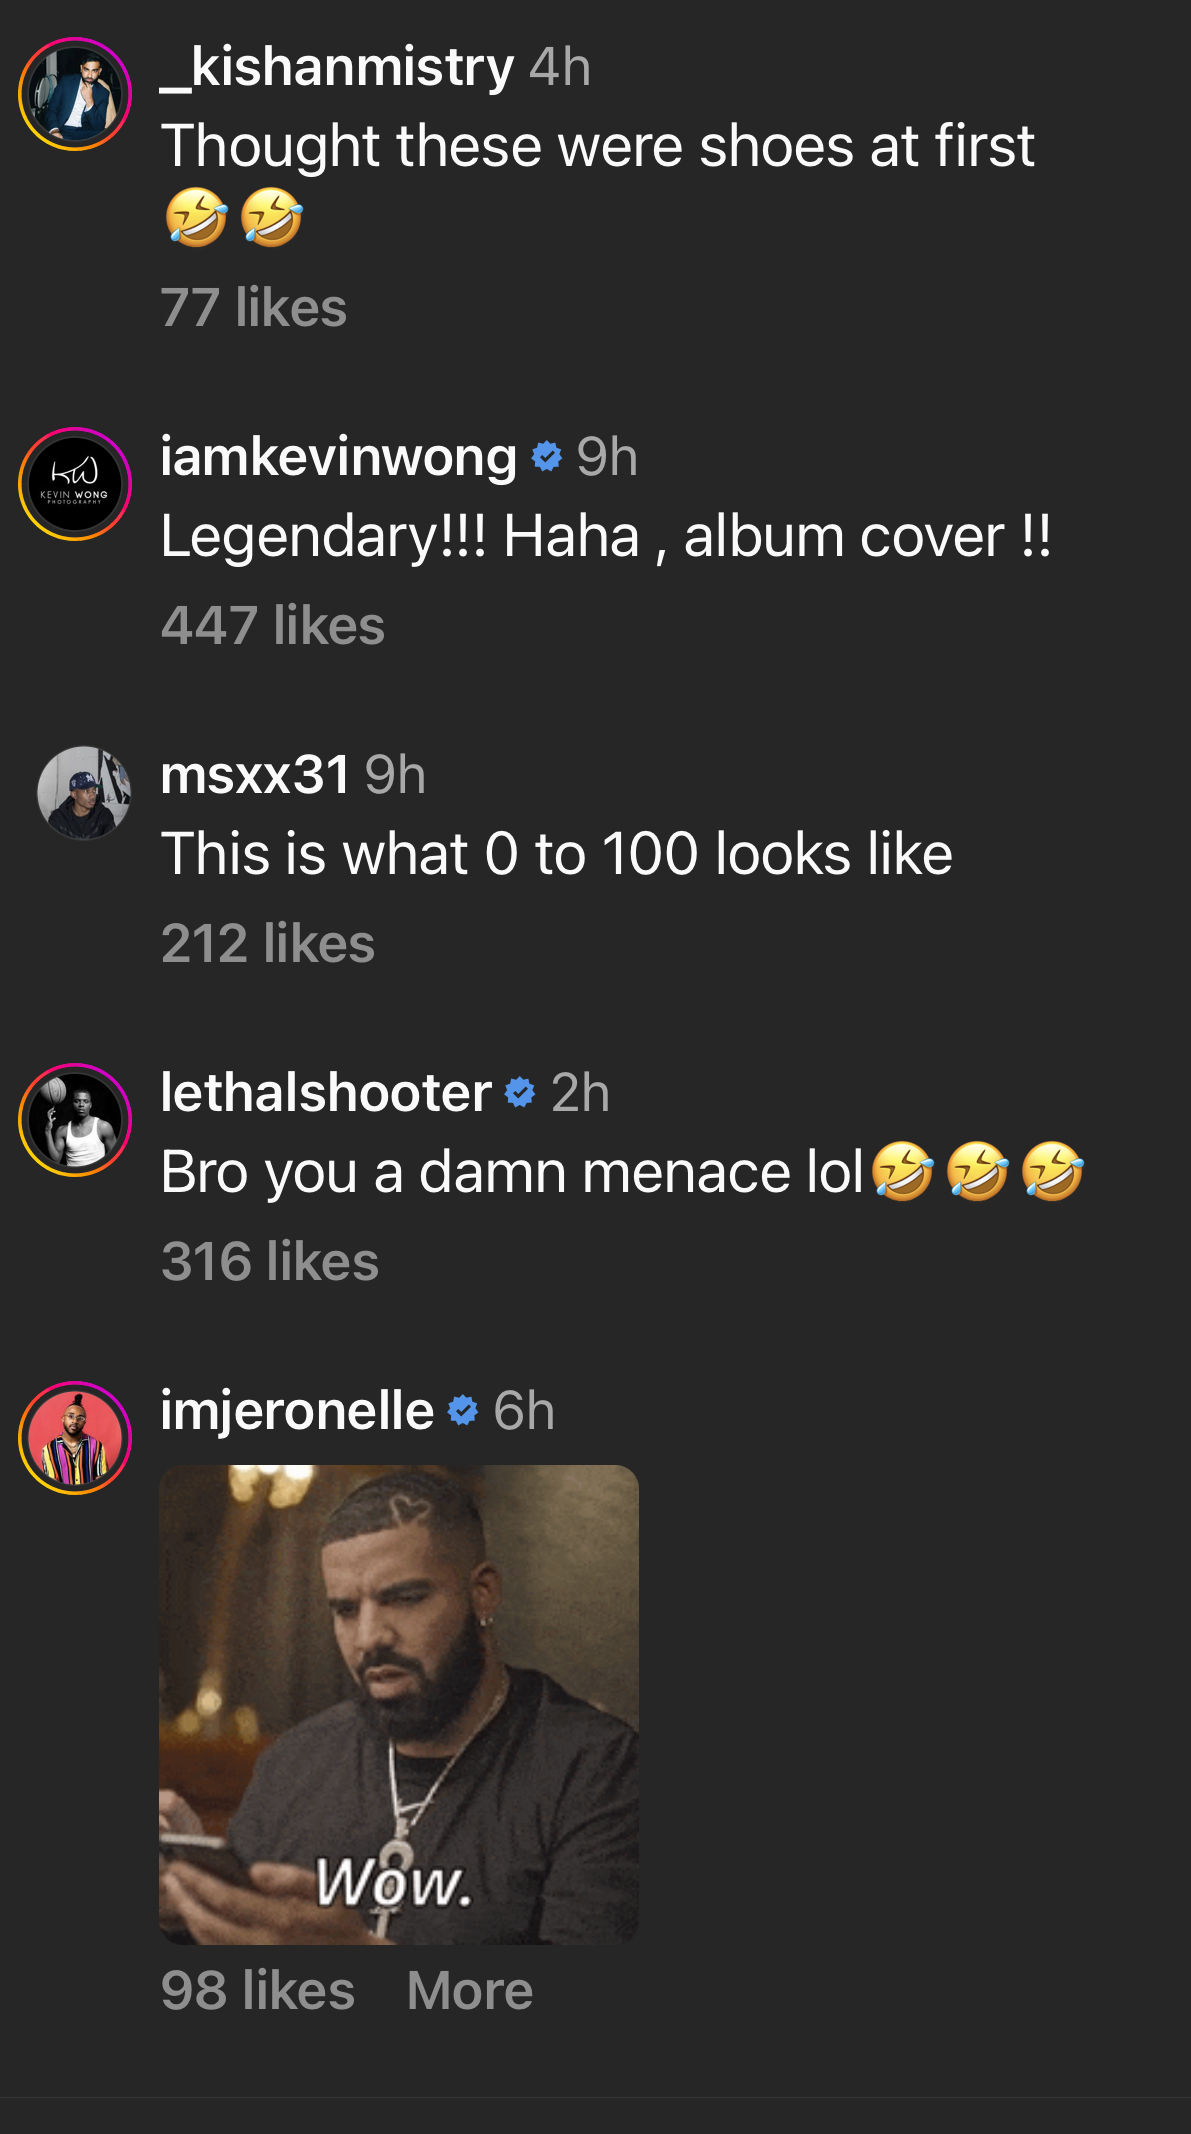This screenshot has width=1191, height=2134.
Task: Open the iamkevinwong username link
Action: click(338, 457)
